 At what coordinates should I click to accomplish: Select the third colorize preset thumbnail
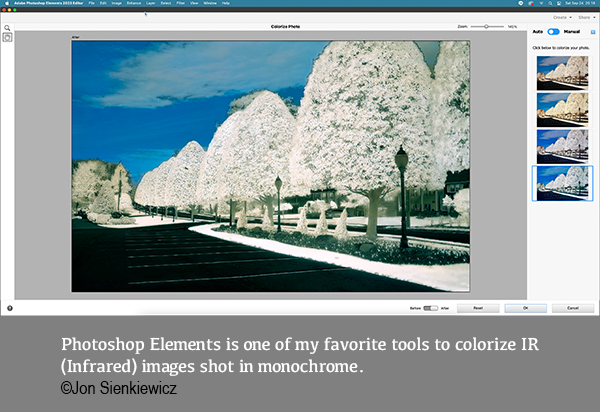point(562,147)
